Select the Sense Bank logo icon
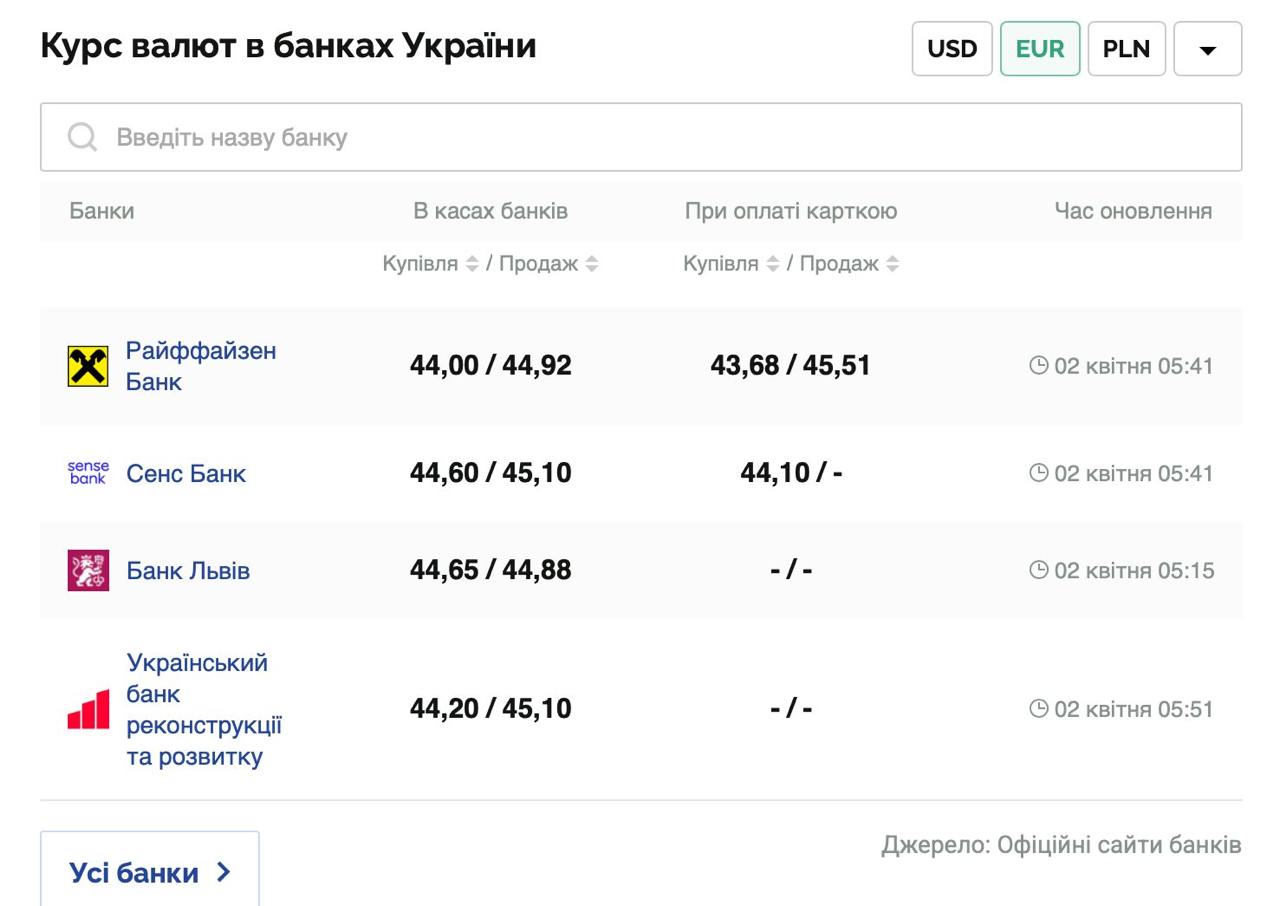 pyautogui.click(x=88, y=473)
